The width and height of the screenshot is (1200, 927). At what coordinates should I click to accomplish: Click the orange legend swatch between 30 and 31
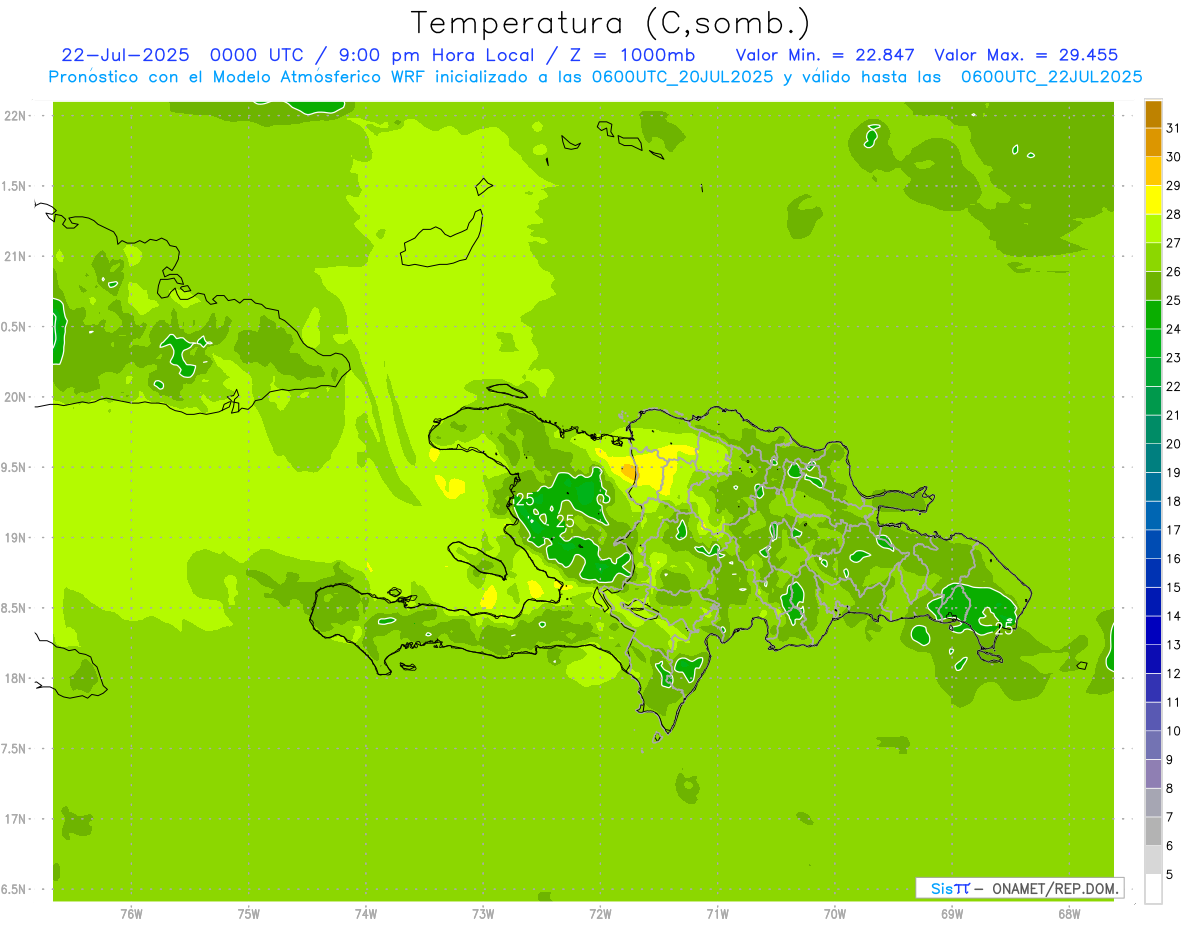click(1153, 142)
